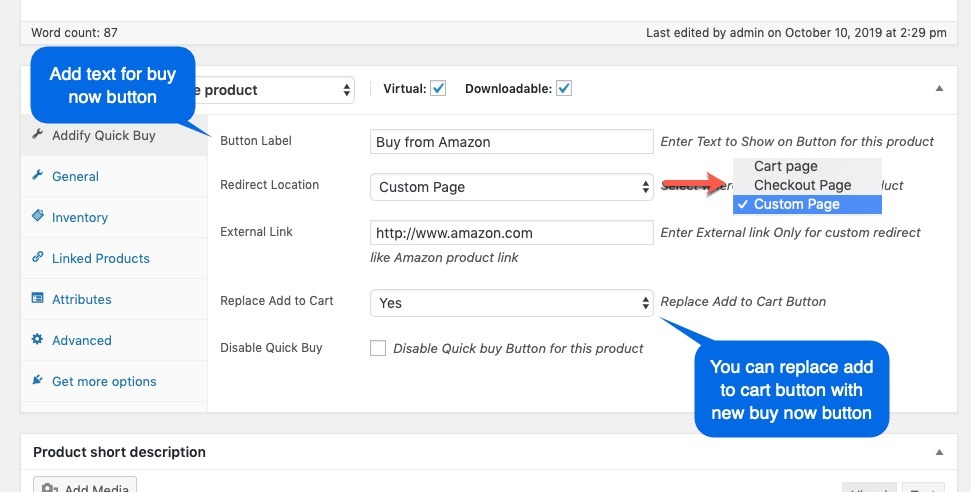Screen dimensions: 971x492
Task: Click the Linked Products link icon
Action: click(x=38, y=258)
